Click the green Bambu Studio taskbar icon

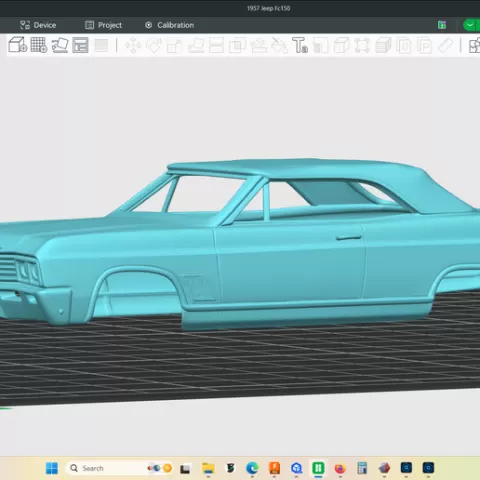click(318, 468)
